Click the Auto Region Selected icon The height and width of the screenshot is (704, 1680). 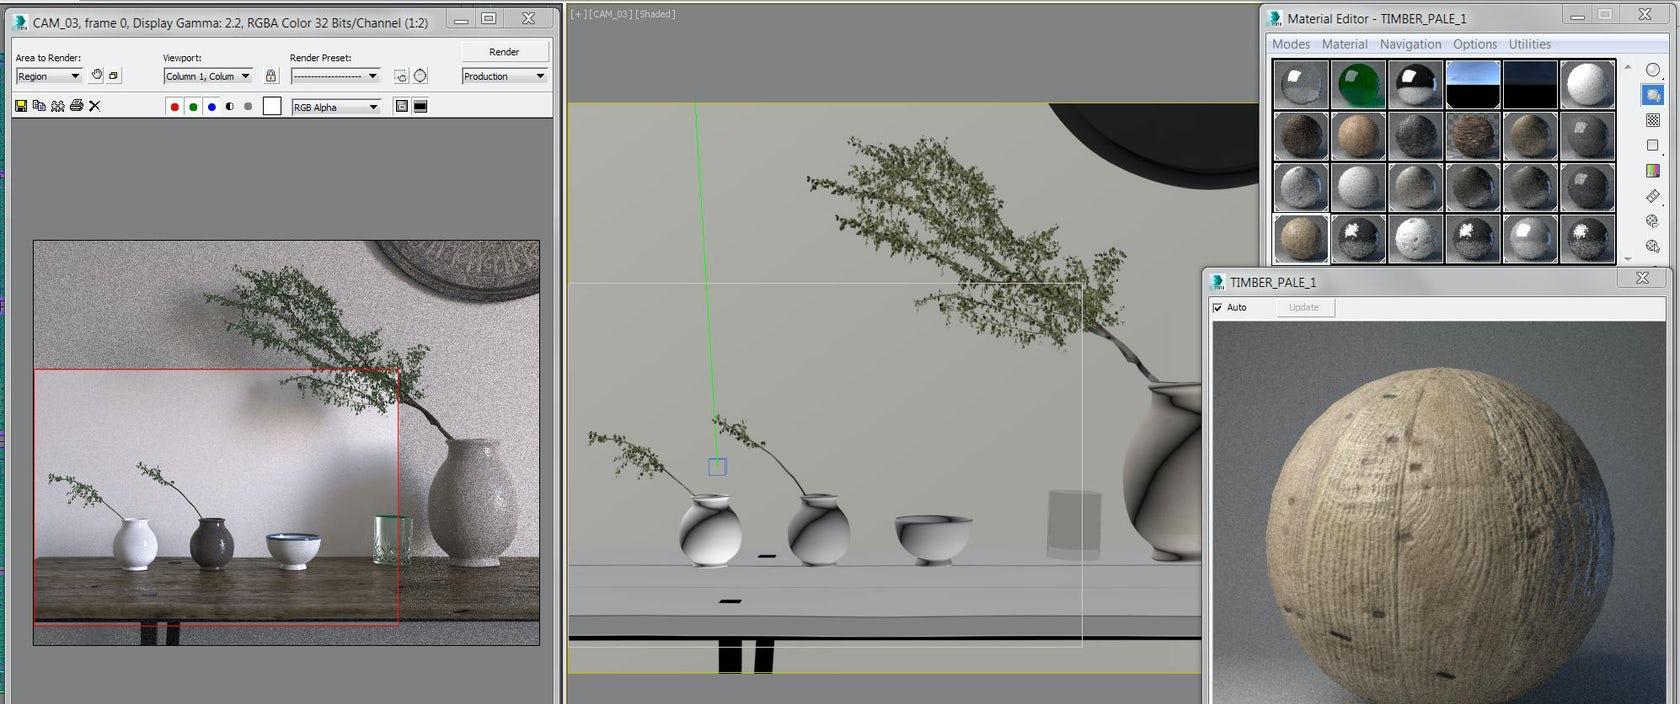pos(114,76)
